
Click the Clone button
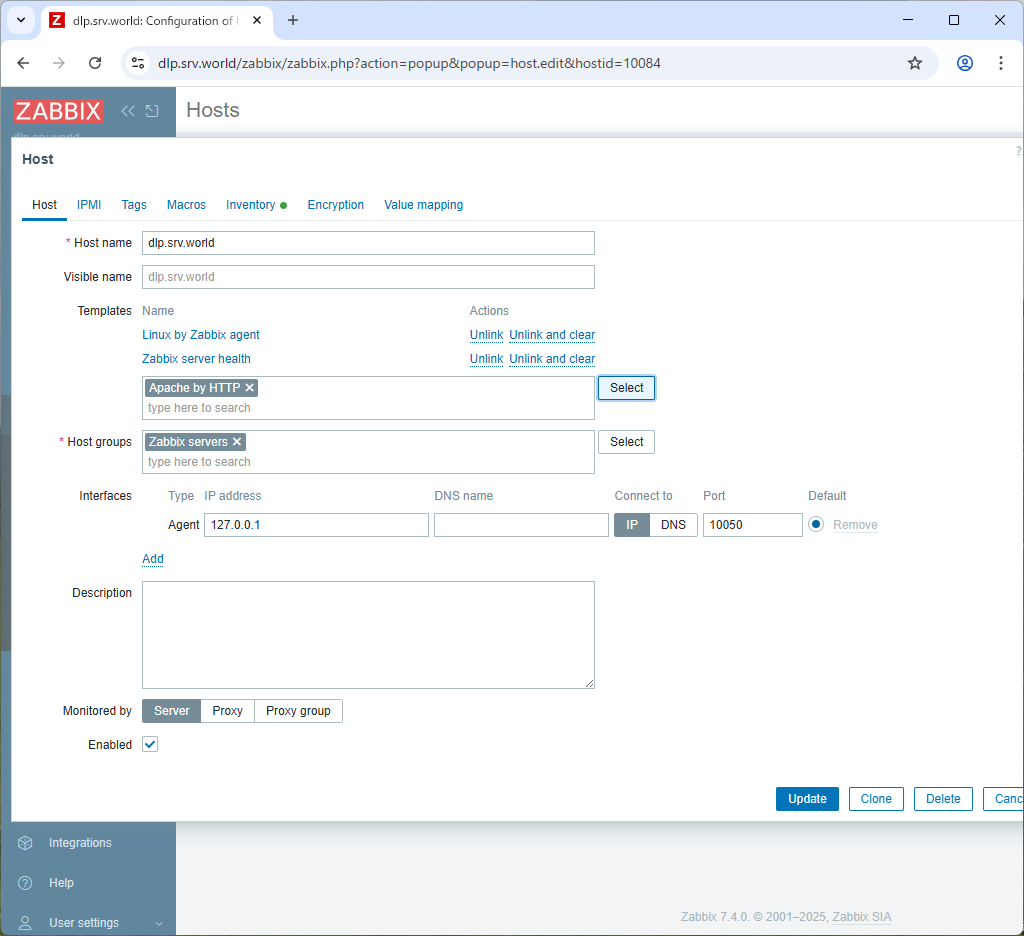(876, 799)
